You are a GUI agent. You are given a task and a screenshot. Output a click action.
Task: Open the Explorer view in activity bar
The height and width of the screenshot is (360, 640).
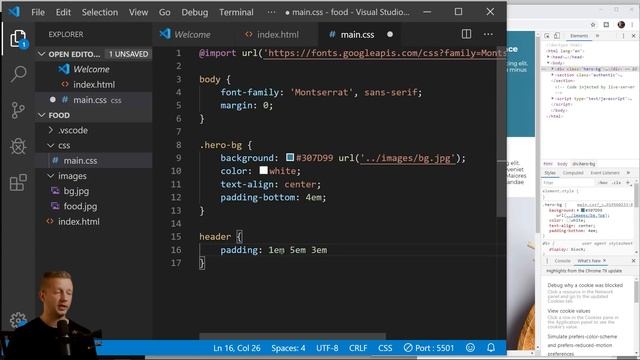click(18, 39)
